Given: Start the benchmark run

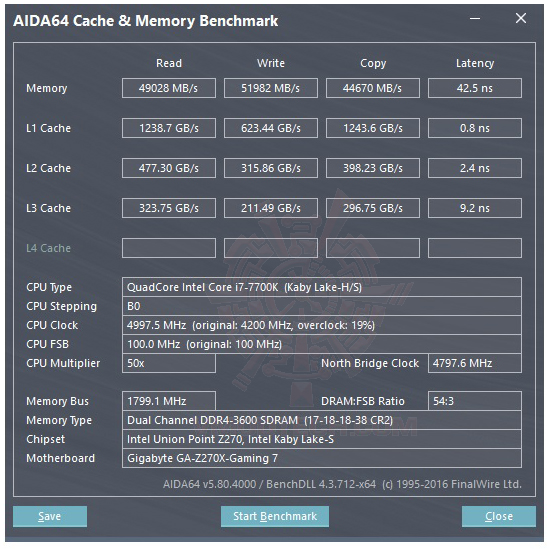Looking at the screenshot, I should (274, 516).
